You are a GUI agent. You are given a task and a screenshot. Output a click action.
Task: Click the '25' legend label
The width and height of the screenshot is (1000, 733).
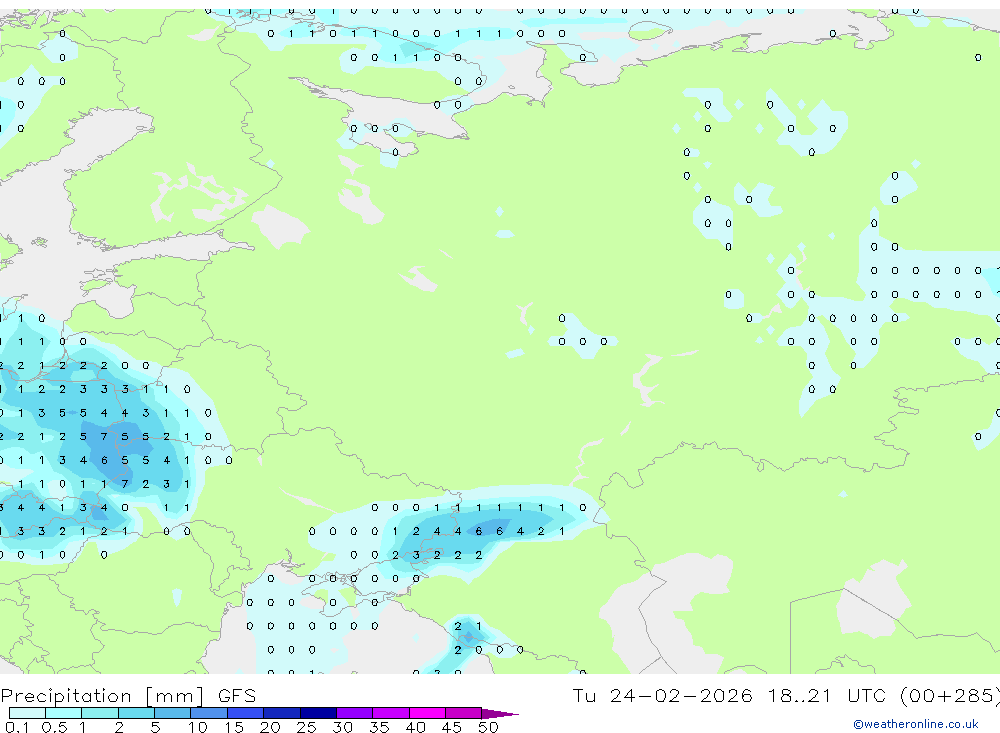pyautogui.click(x=306, y=727)
